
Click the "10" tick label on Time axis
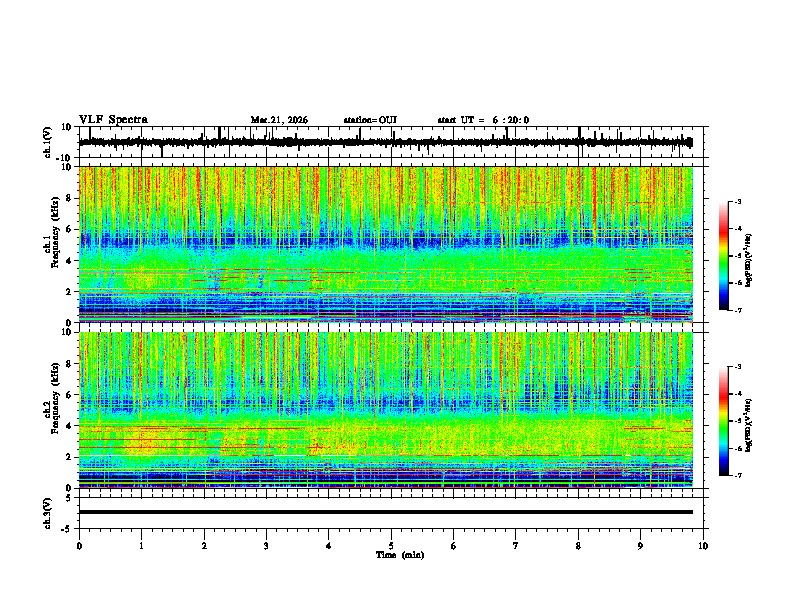[x=703, y=546]
